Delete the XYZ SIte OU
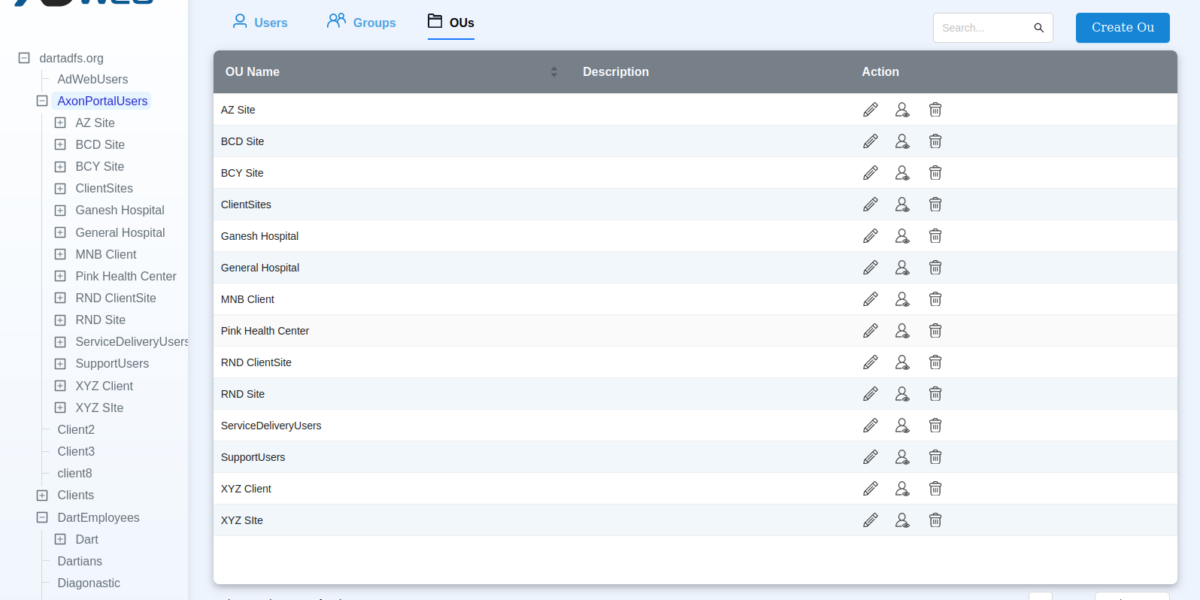The height and width of the screenshot is (600, 1200). [x=935, y=520]
